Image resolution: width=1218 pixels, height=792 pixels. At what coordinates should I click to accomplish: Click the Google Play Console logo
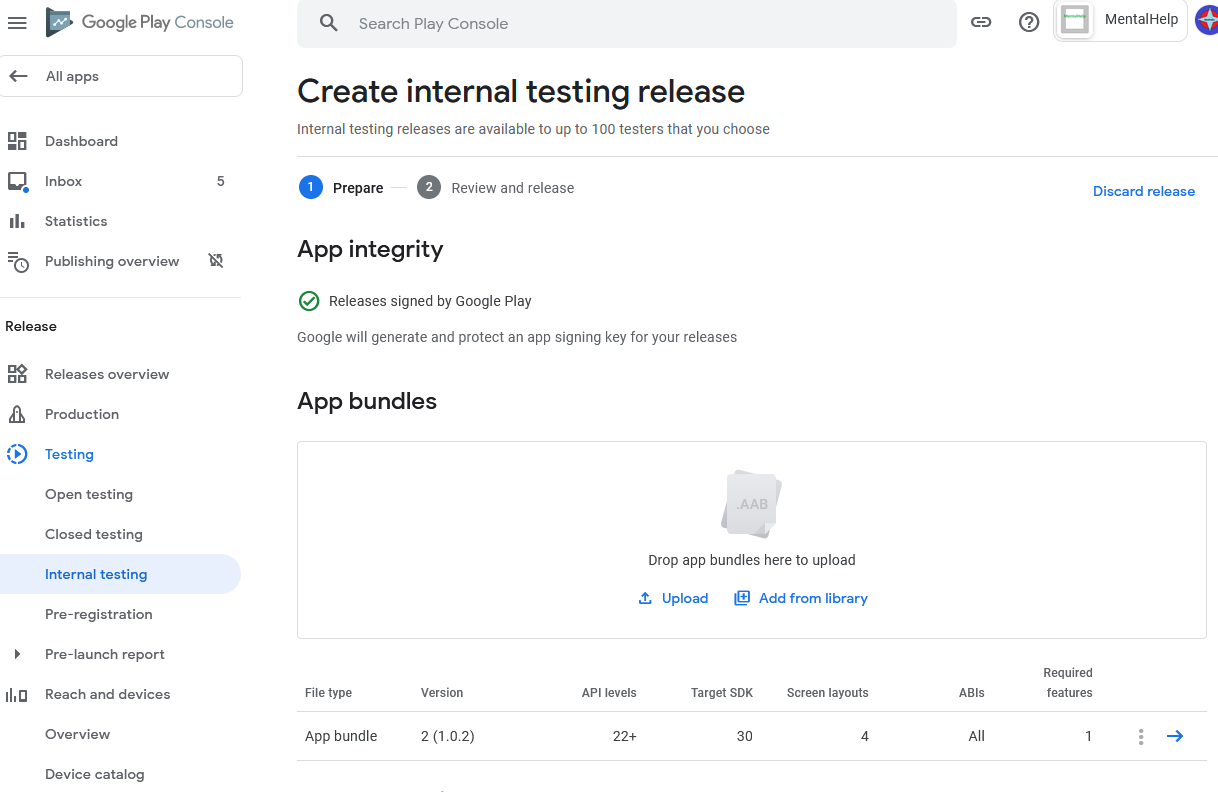[140, 22]
